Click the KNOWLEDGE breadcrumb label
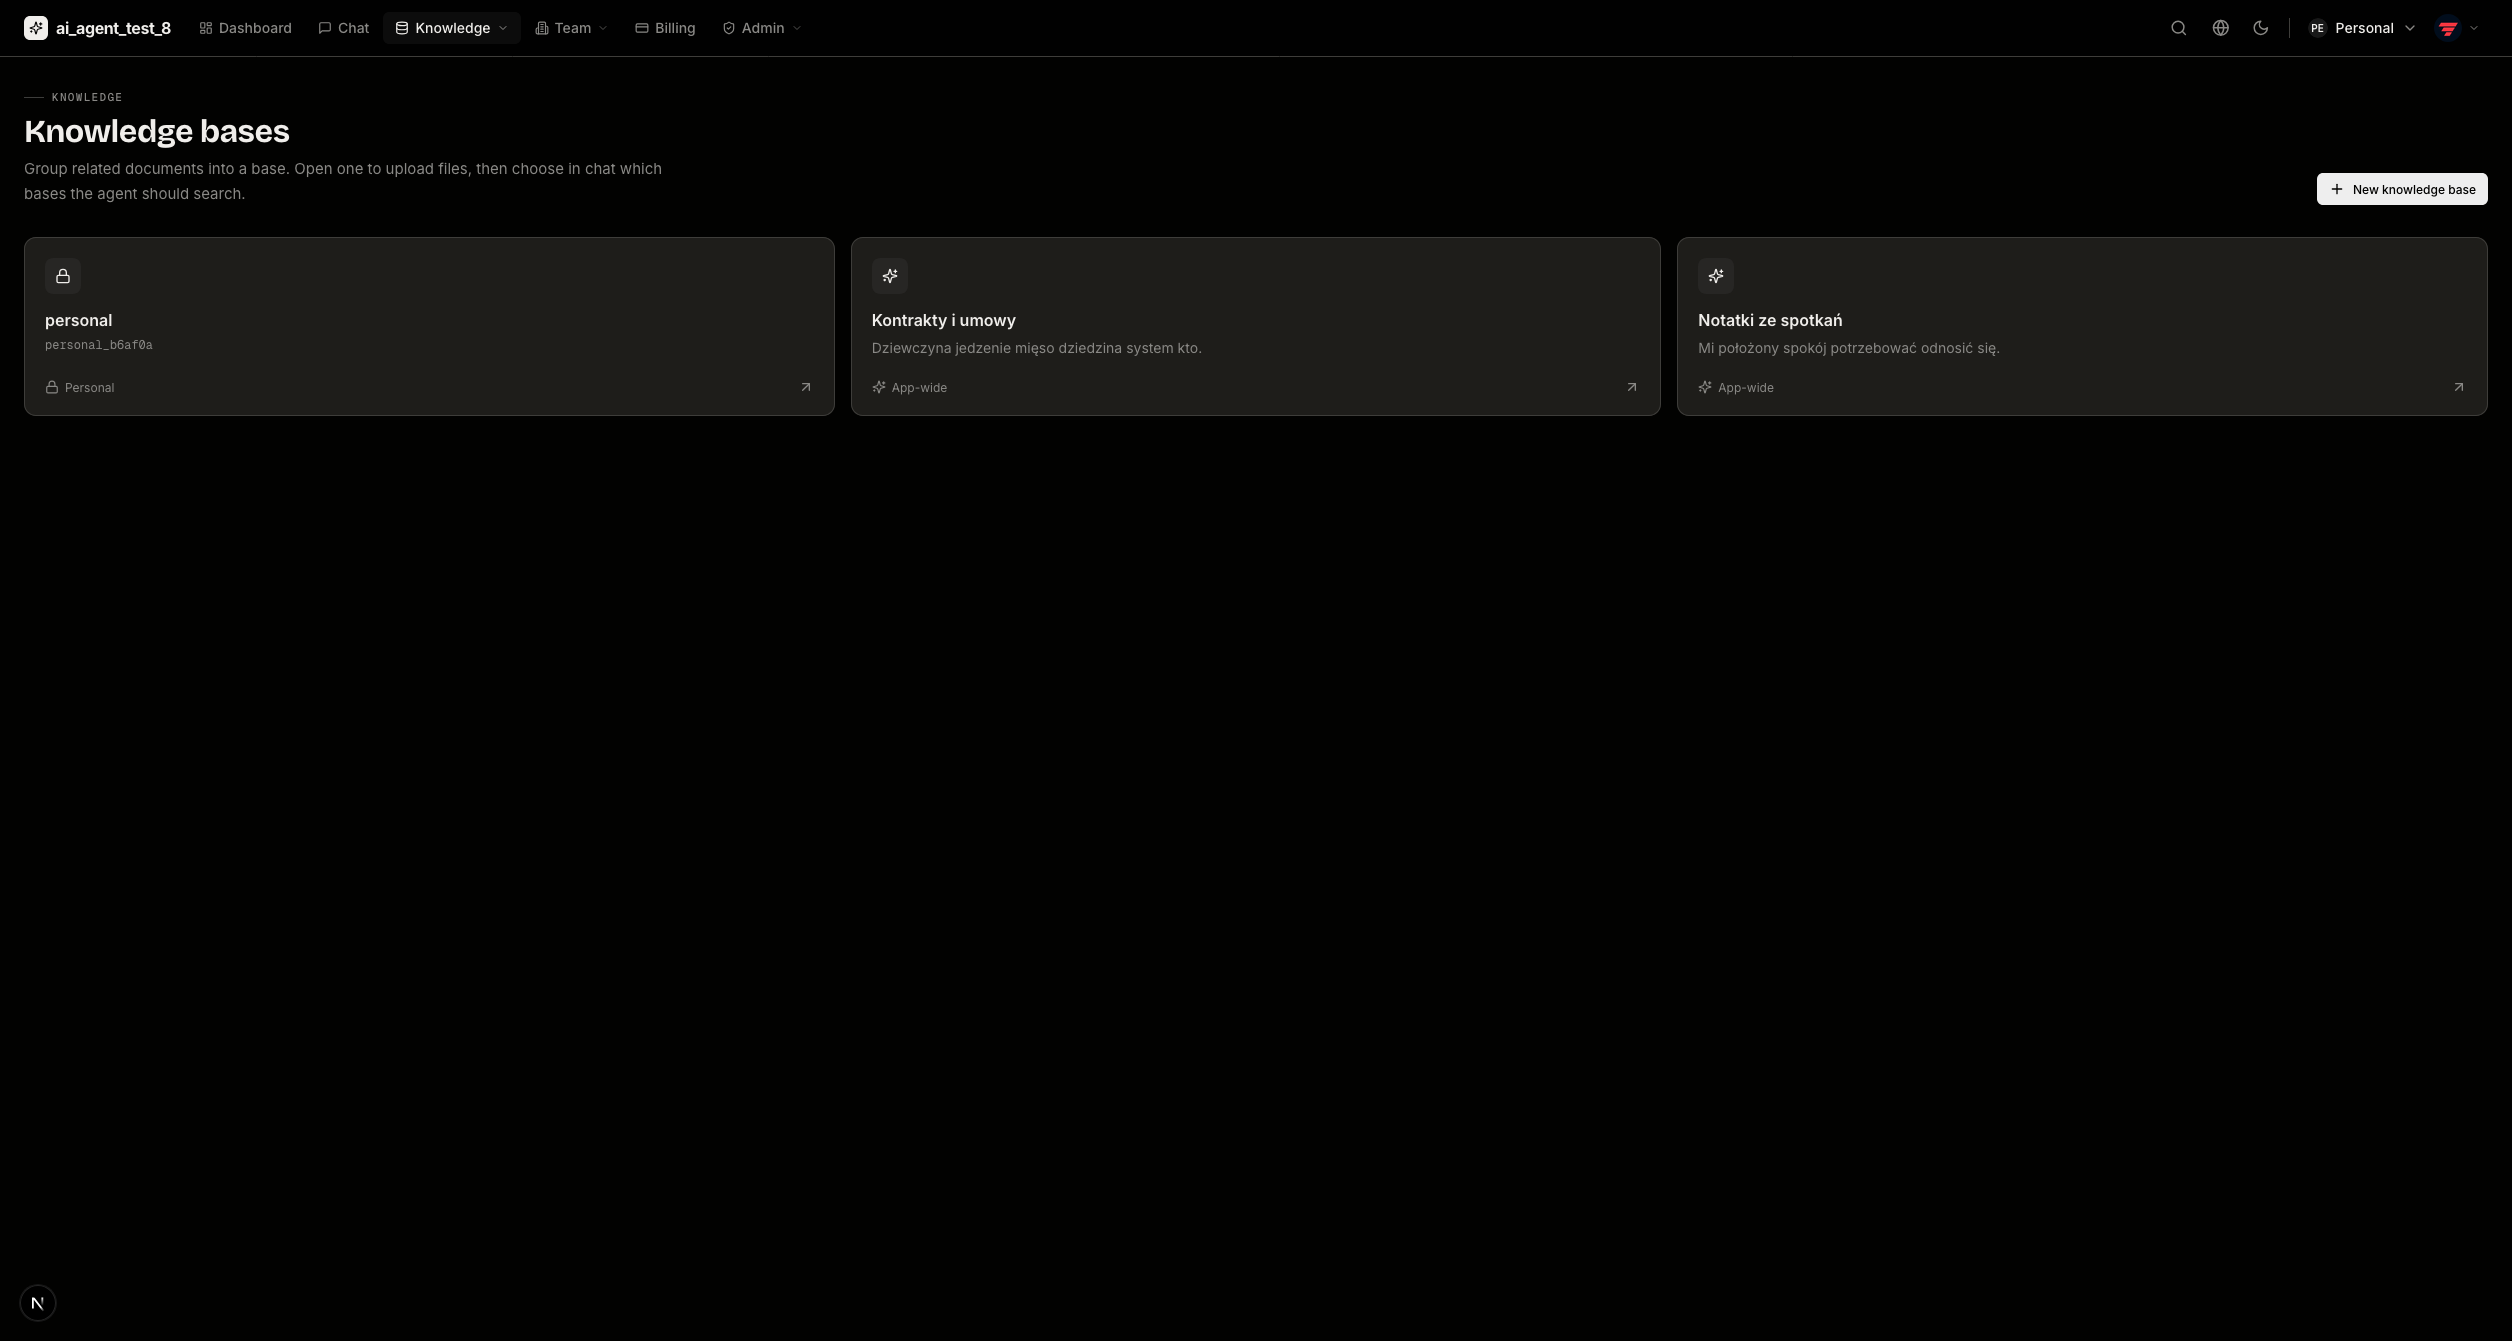The width and height of the screenshot is (2512, 1341). (x=87, y=97)
